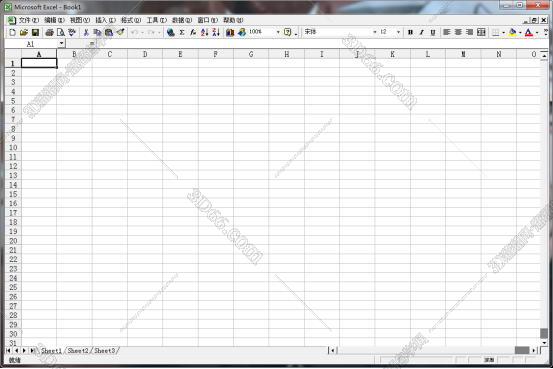553x369 pixels.
Task: Show more Formatting toolbar buttons chevron
Action: click(546, 32)
